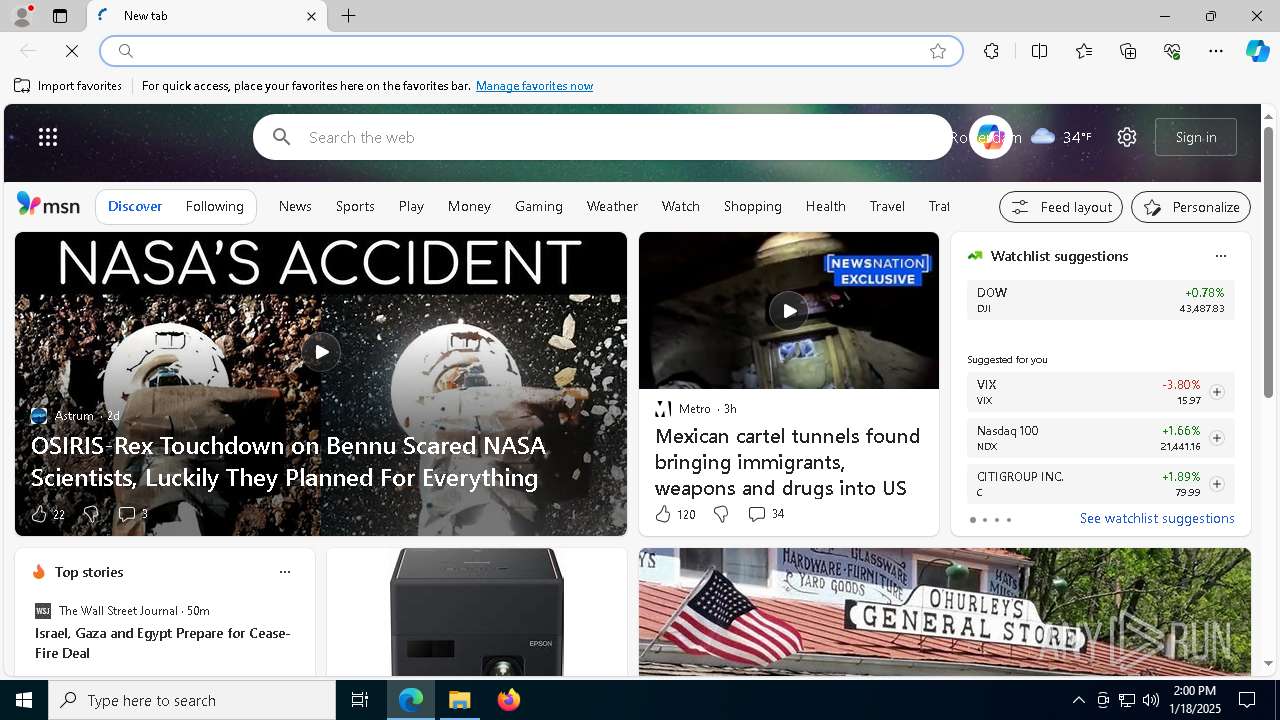Close the New tab tab

point(311,16)
